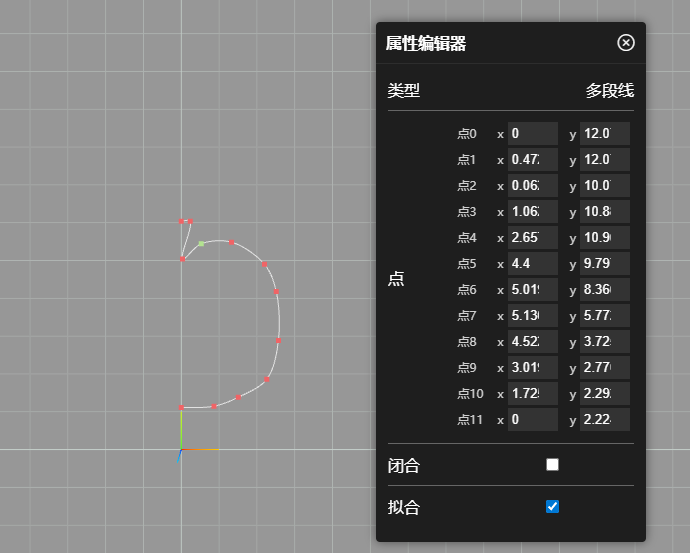
Task: Click the 多段线 type value
Action: tap(609, 91)
